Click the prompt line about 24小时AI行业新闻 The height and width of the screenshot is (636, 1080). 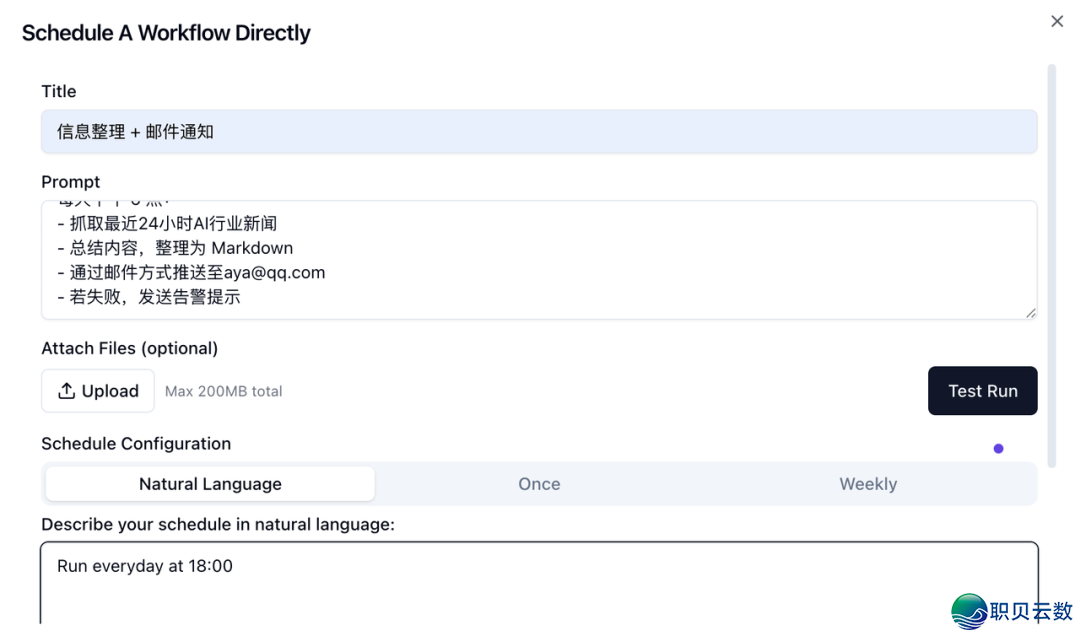click(173, 223)
